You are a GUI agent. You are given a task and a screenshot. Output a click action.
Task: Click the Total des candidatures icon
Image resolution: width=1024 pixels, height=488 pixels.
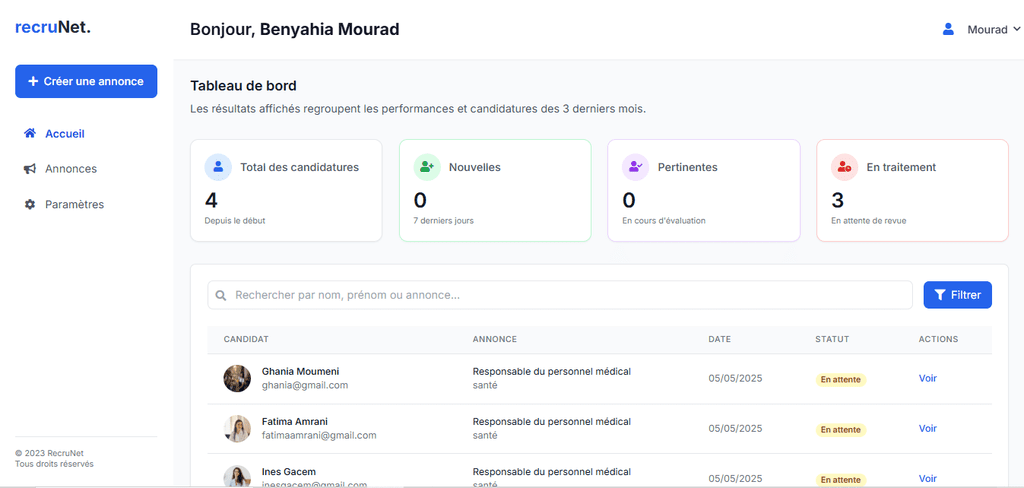[218, 167]
